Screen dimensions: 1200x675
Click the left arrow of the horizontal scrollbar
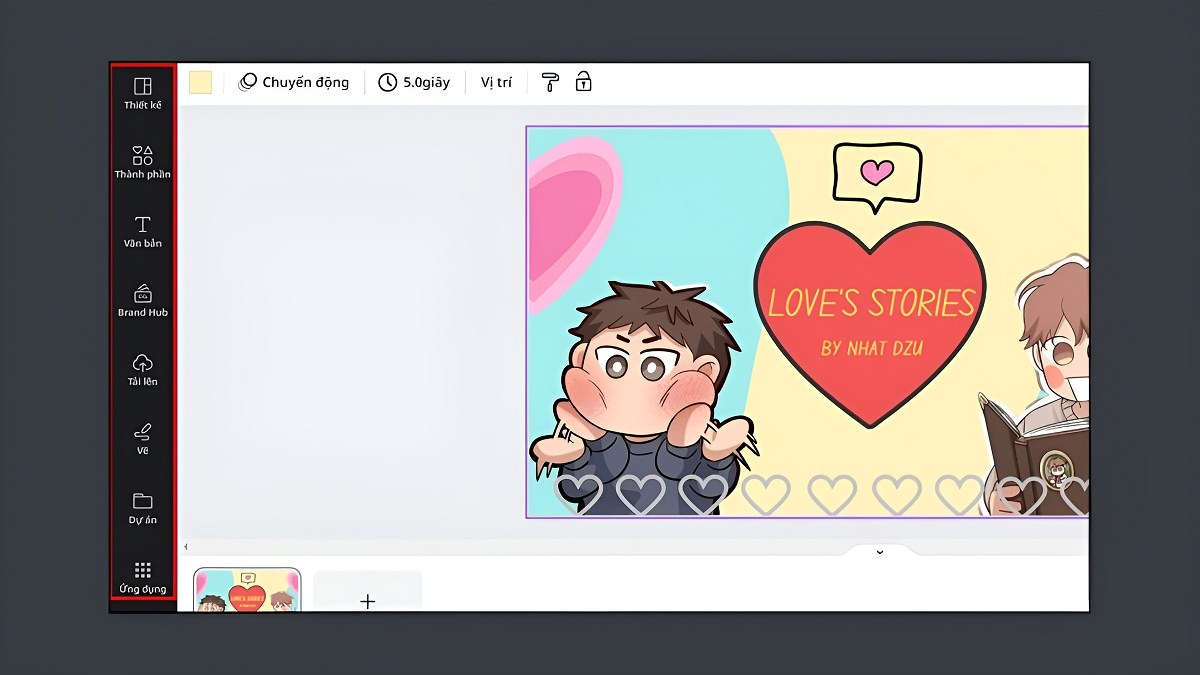click(185, 547)
